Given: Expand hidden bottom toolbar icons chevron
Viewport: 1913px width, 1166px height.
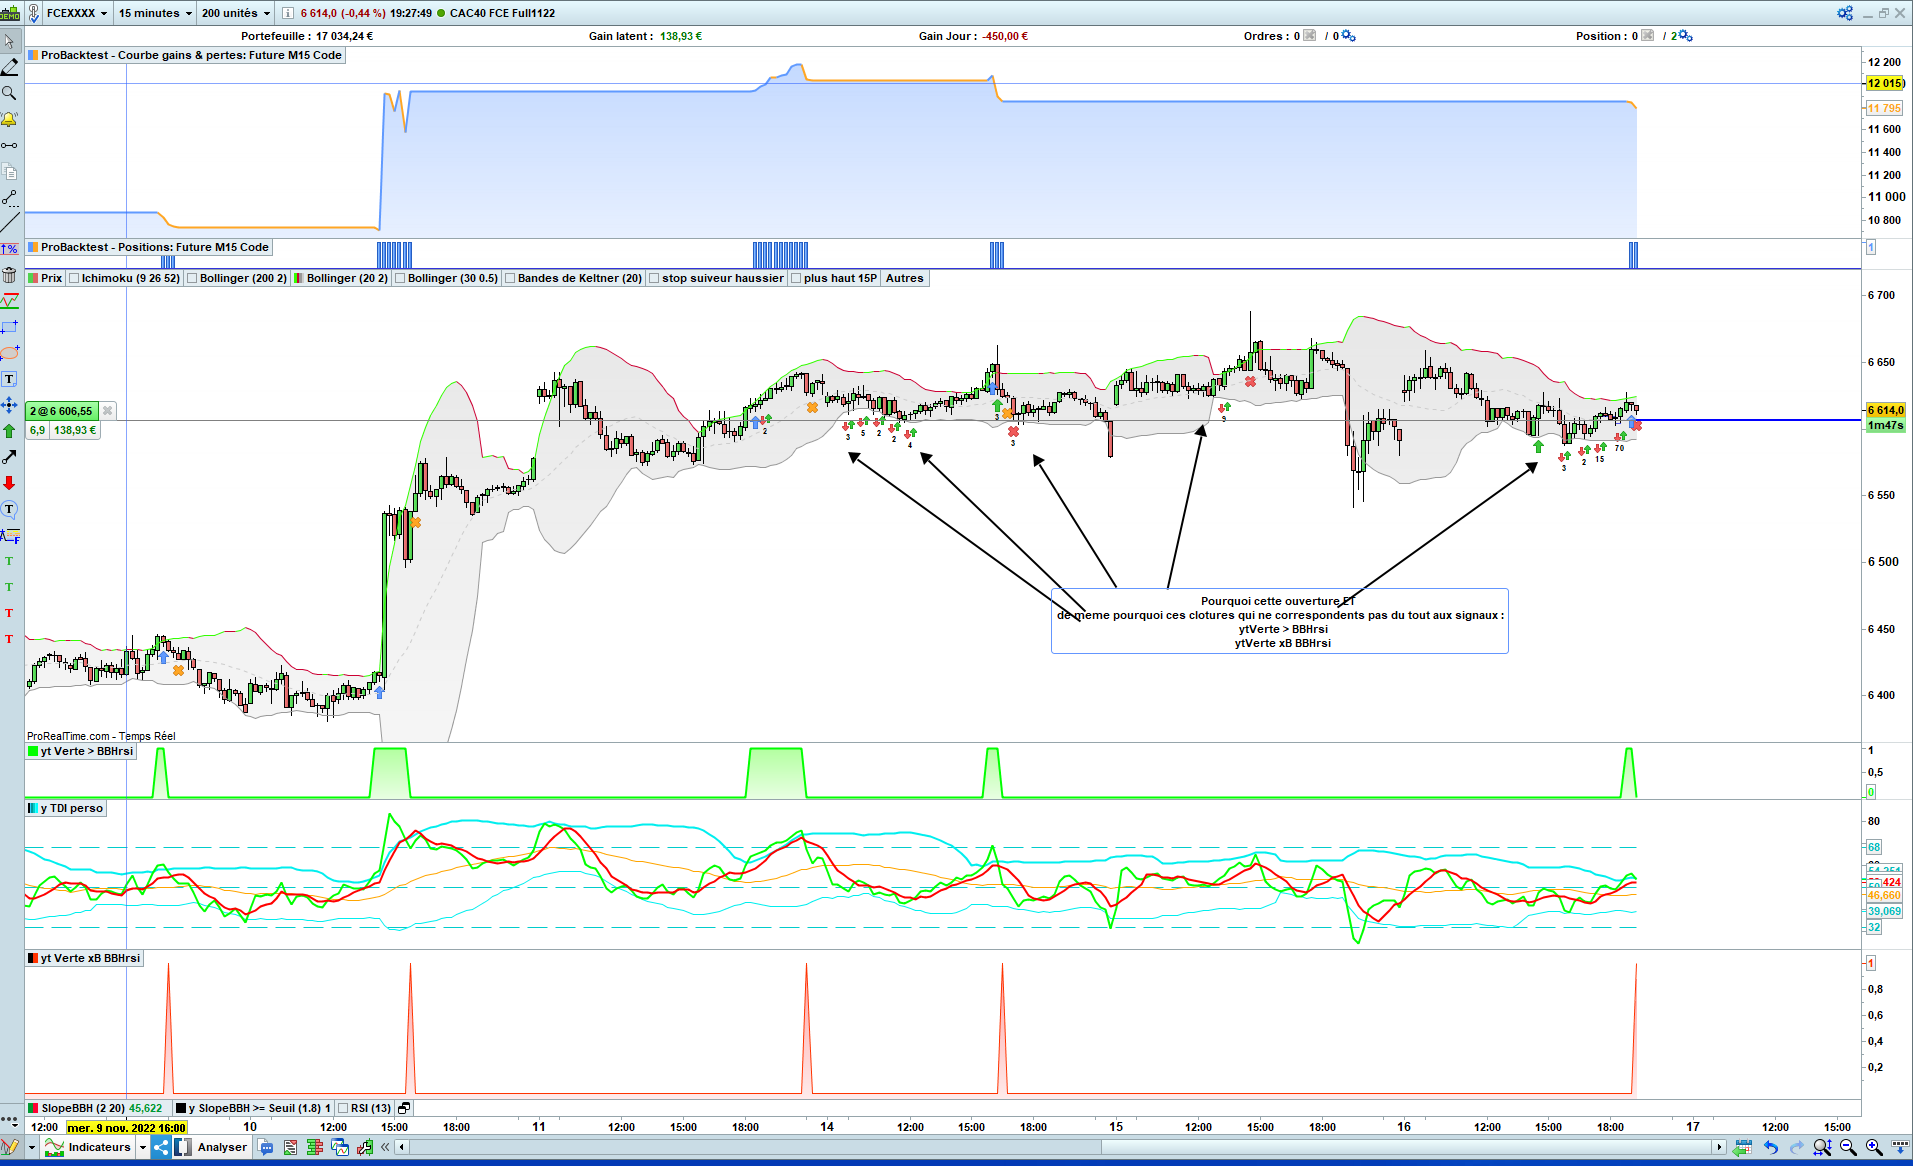Looking at the screenshot, I should 385,1147.
